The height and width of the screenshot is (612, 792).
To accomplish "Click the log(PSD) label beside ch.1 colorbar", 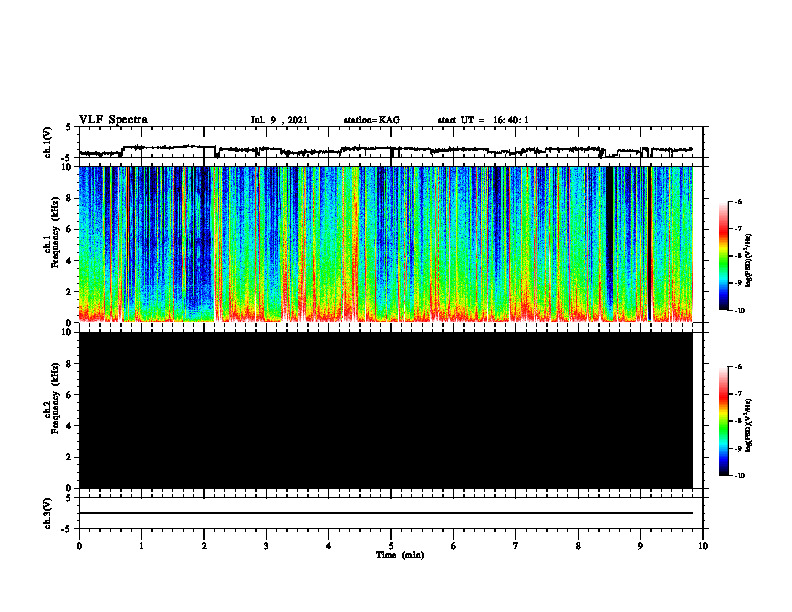I will [748, 260].
